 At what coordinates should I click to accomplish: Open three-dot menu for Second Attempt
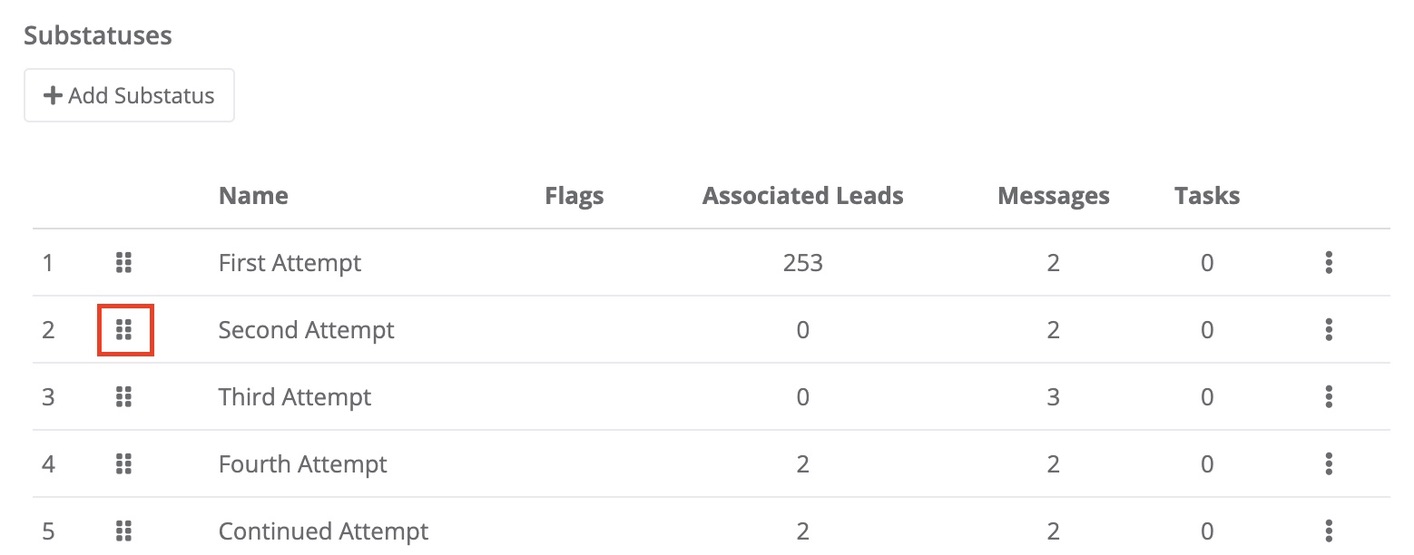pyautogui.click(x=1328, y=330)
